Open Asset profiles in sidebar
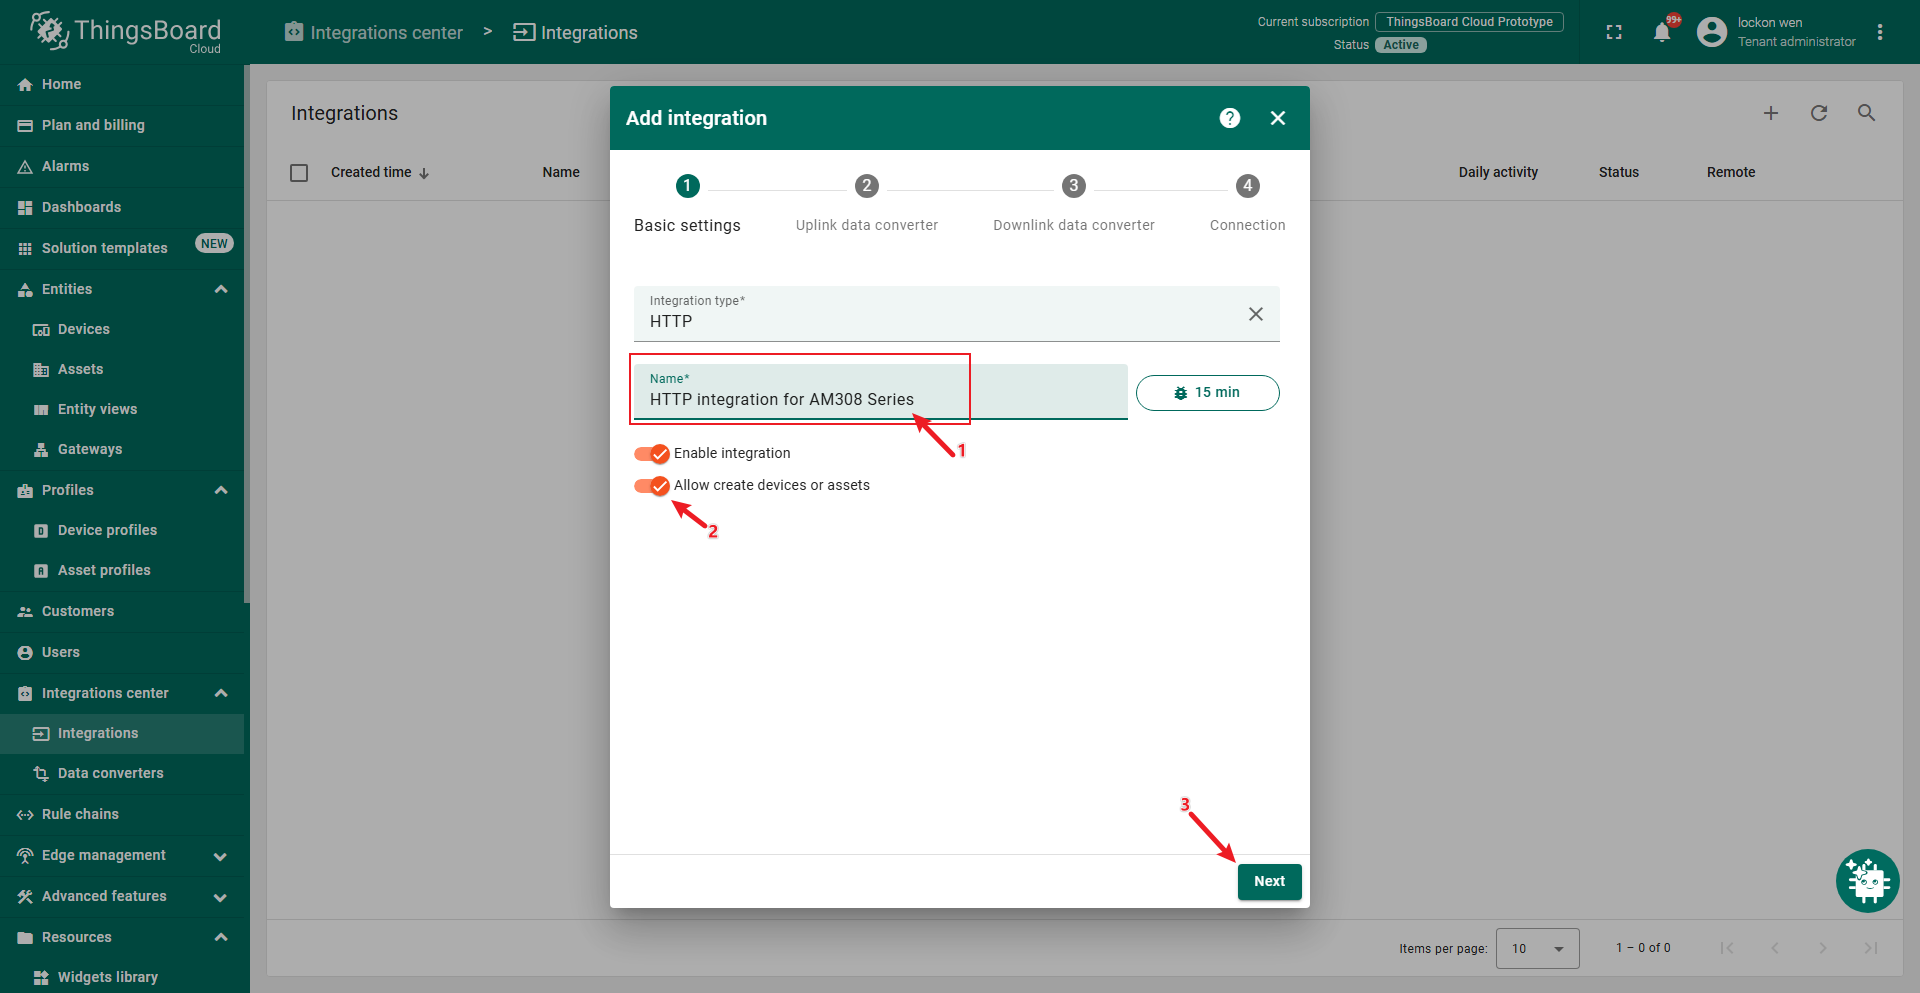Image resolution: width=1920 pixels, height=993 pixels. tap(122, 571)
